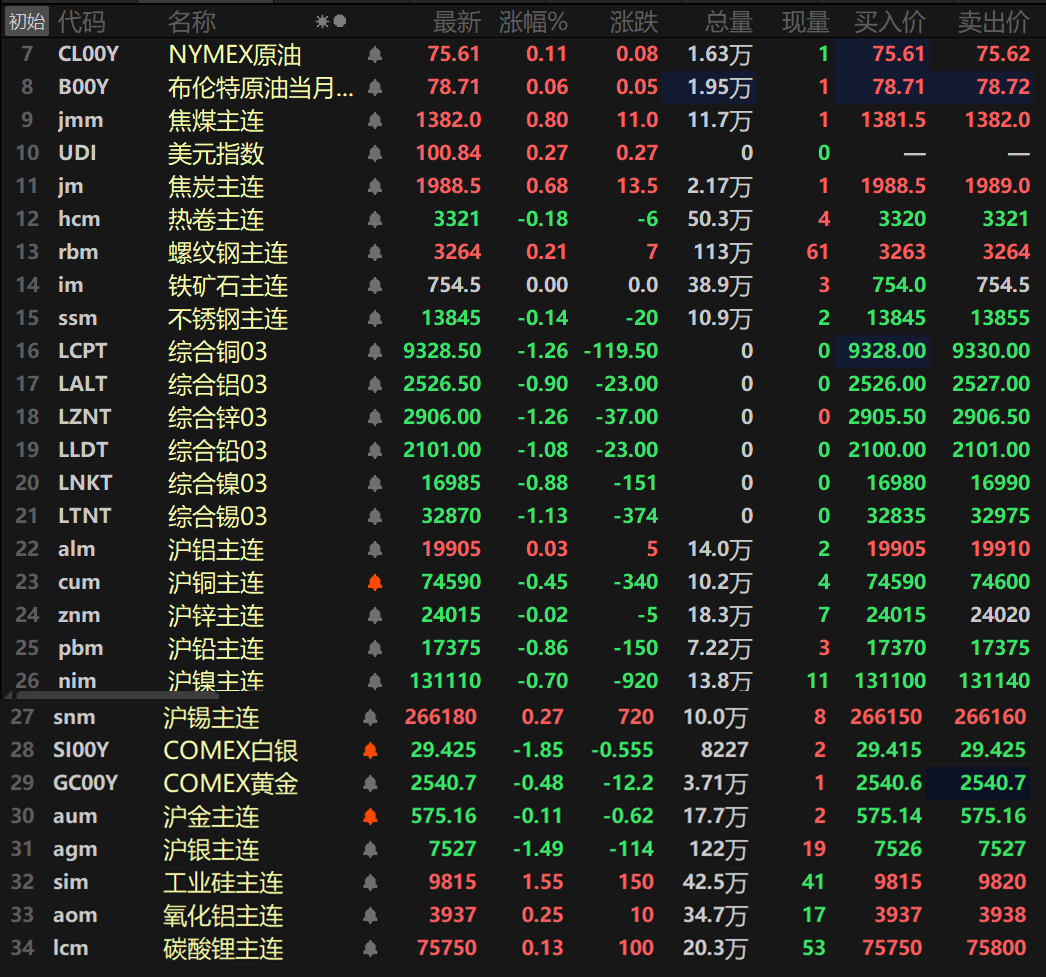Click the 工业硅主连 percent change 1.55

tap(542, 882)
